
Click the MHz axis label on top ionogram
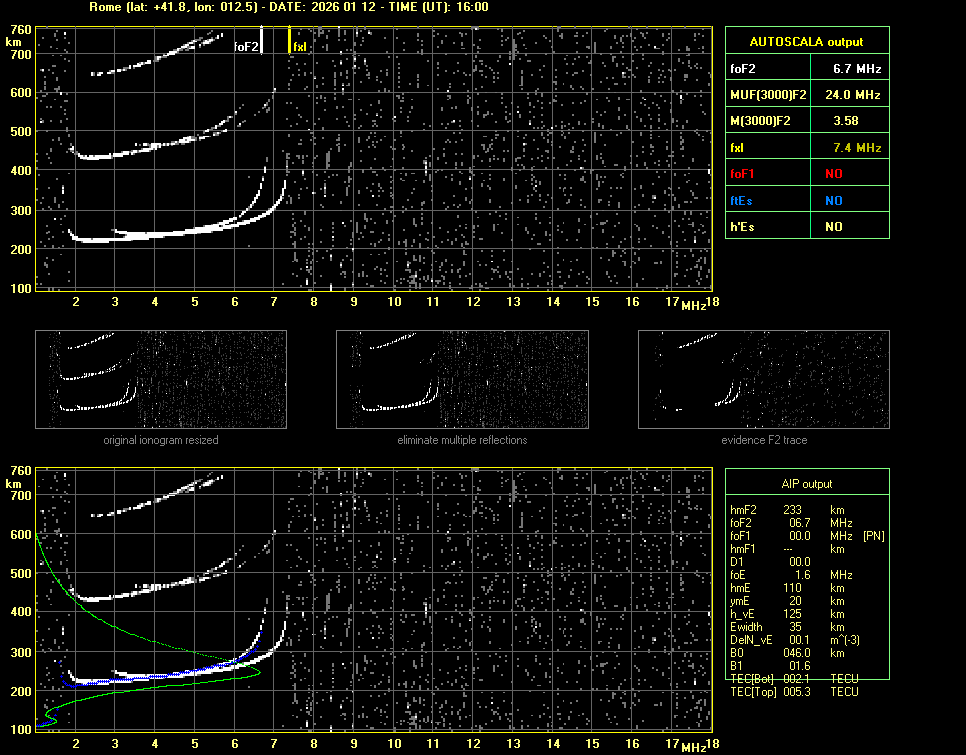click(693, 305)
